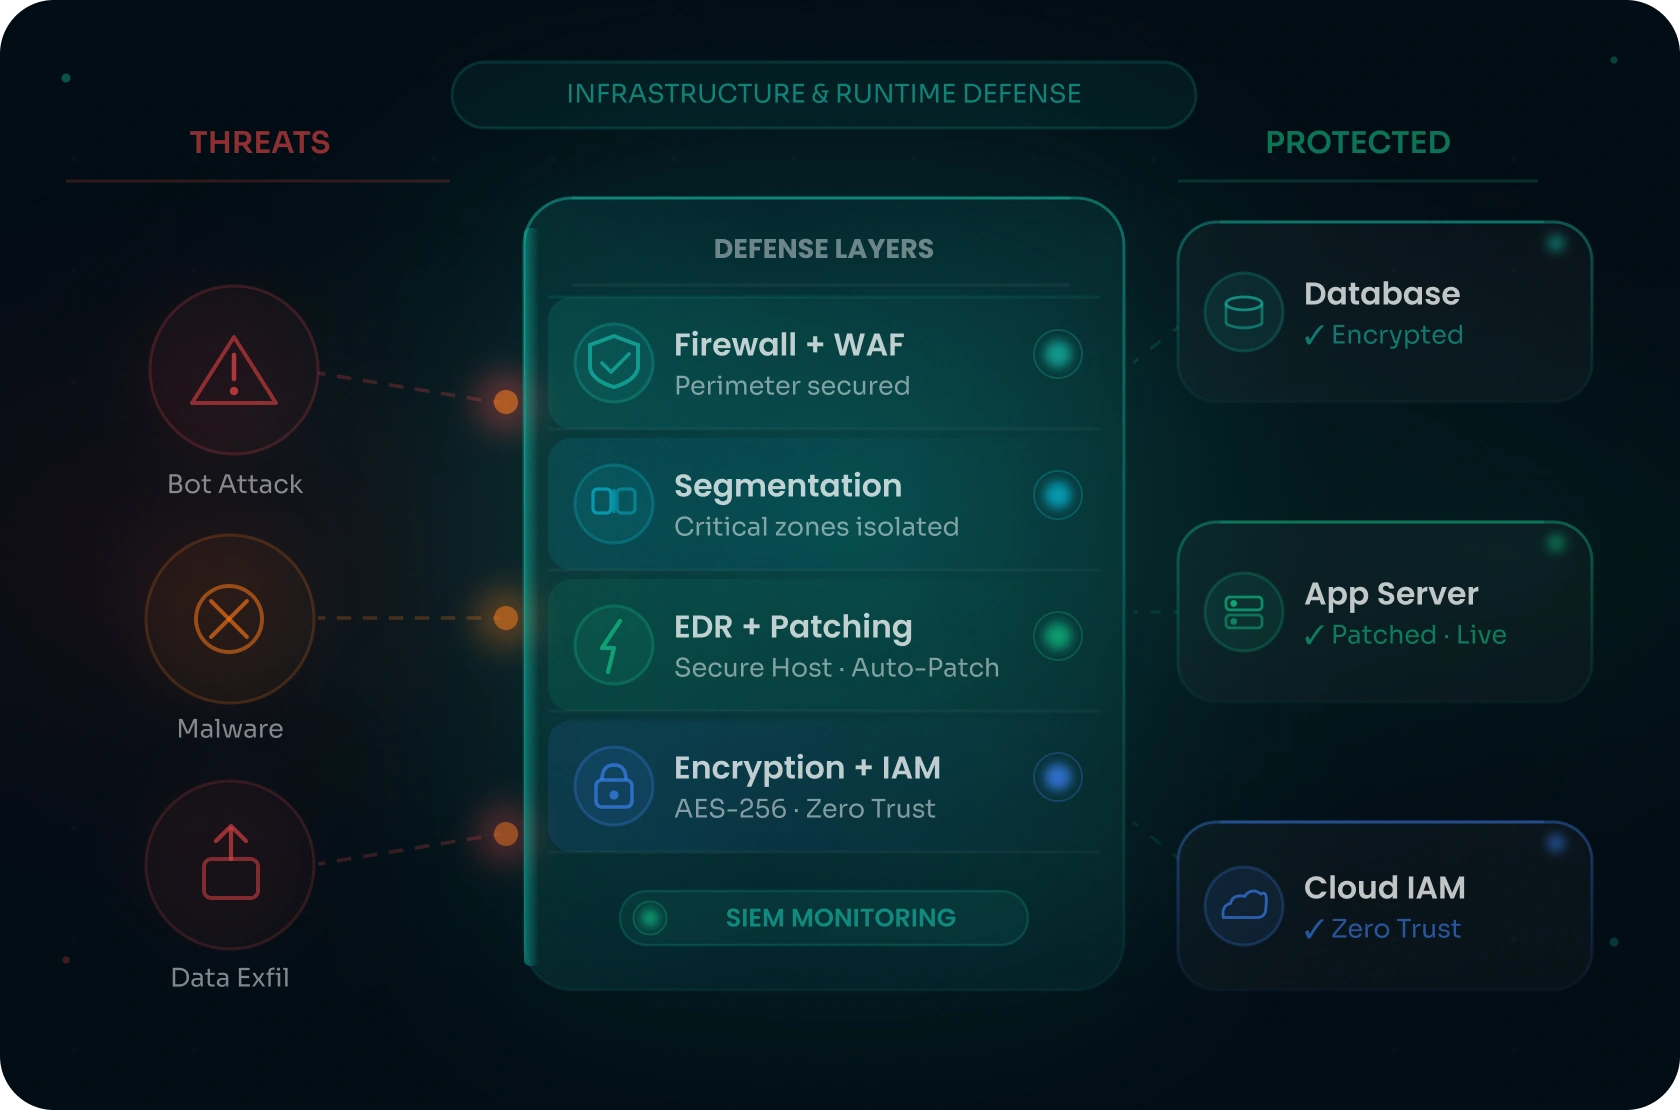1680x1110 pixels.
Task: Click the Cloud IAM card title
Action: (1385, 888)
